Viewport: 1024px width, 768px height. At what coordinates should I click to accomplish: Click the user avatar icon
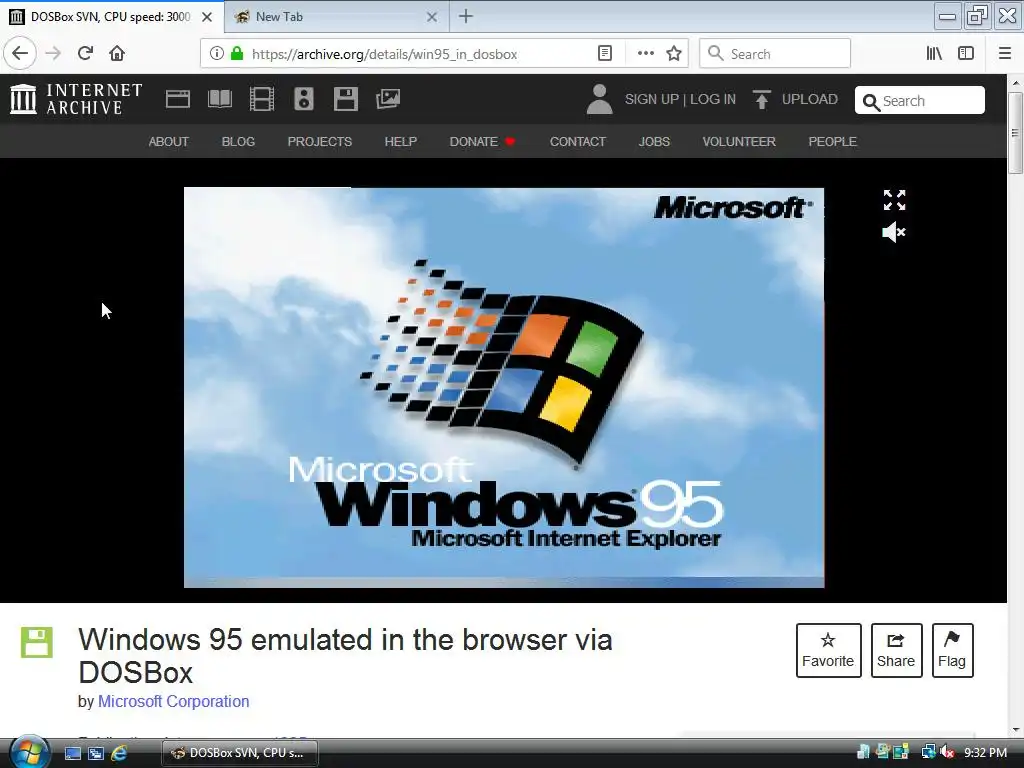pyautogui.click(x=599, y=99)
